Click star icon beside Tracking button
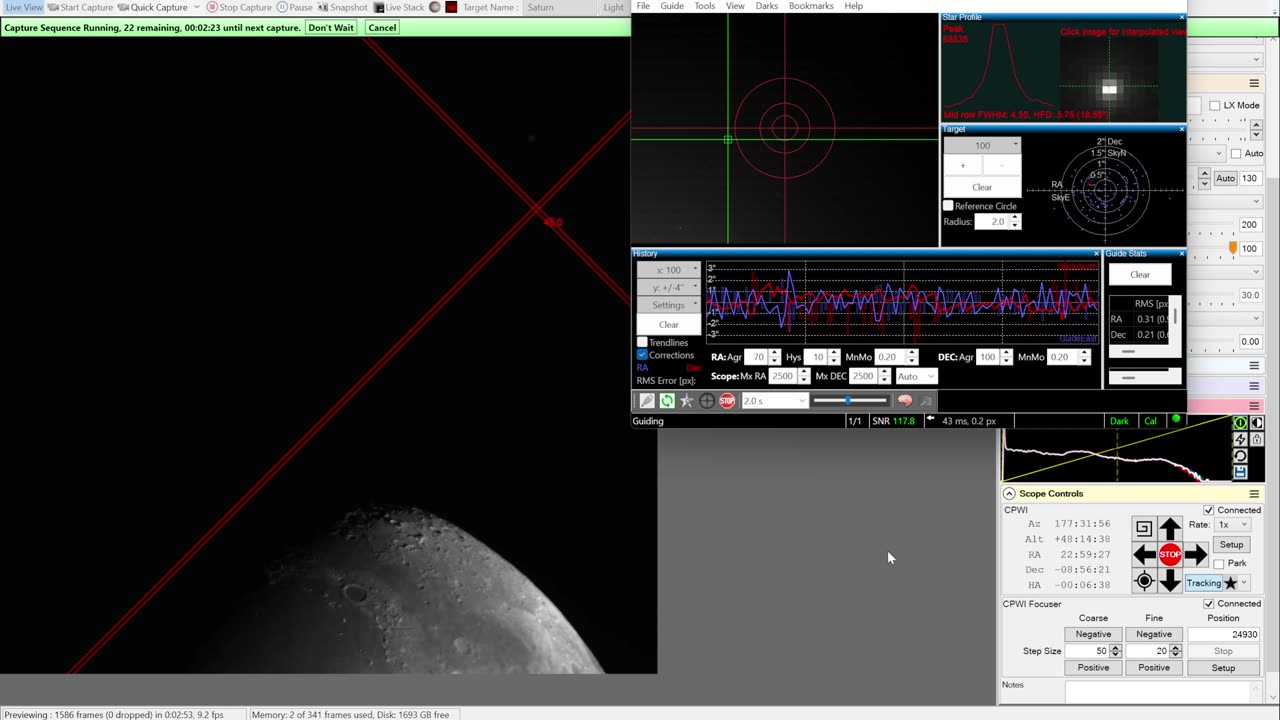This screenshot has height=720, width=1280. [1231, 583]
